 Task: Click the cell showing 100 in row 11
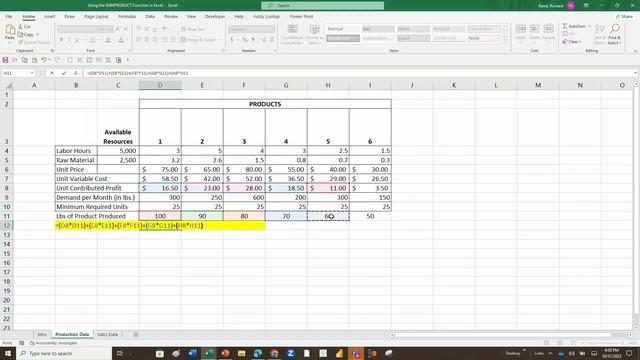pos(160,216)
